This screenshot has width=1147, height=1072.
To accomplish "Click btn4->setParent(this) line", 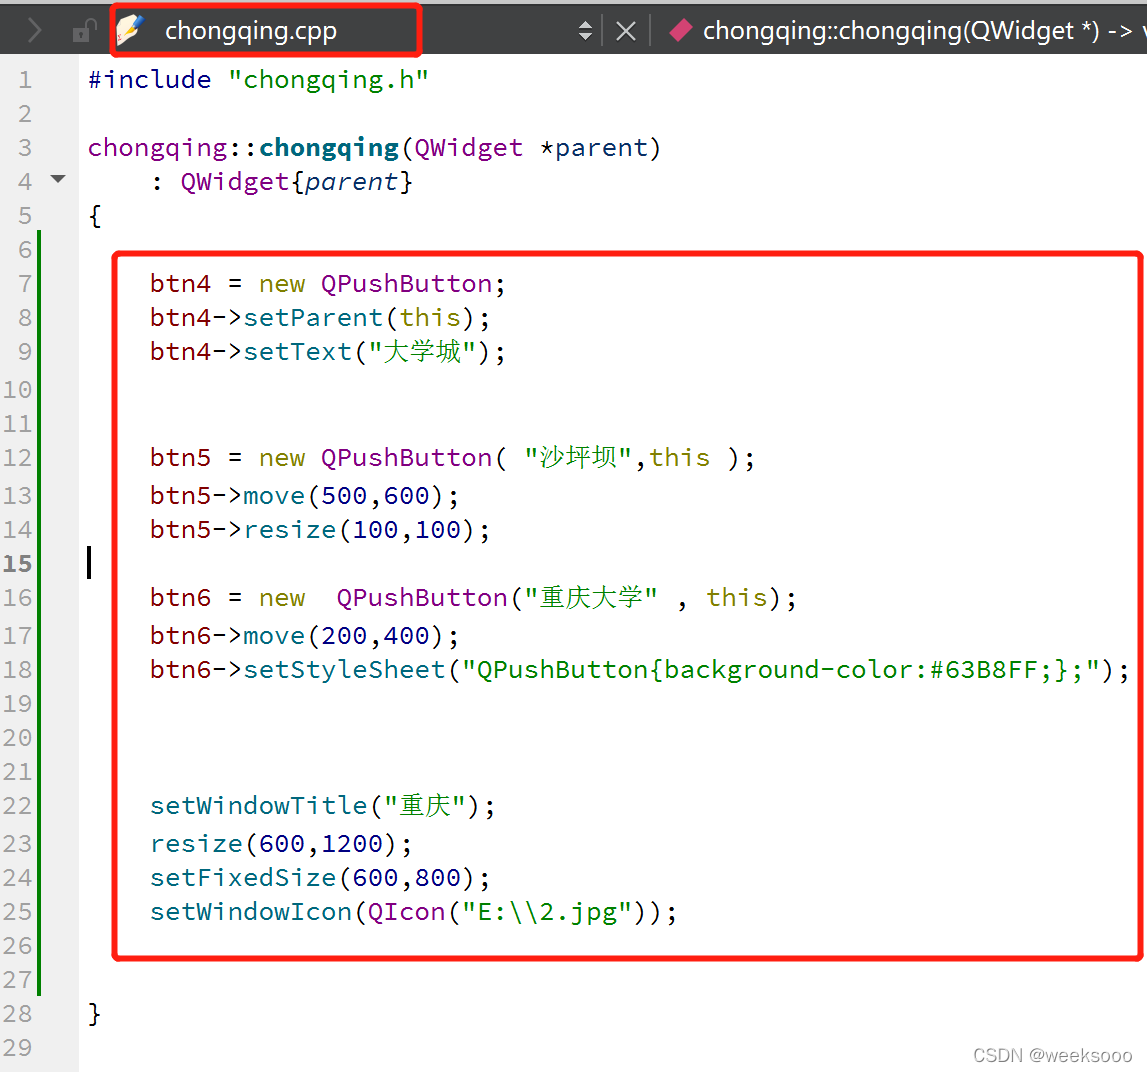I will [x=320, y=318].
